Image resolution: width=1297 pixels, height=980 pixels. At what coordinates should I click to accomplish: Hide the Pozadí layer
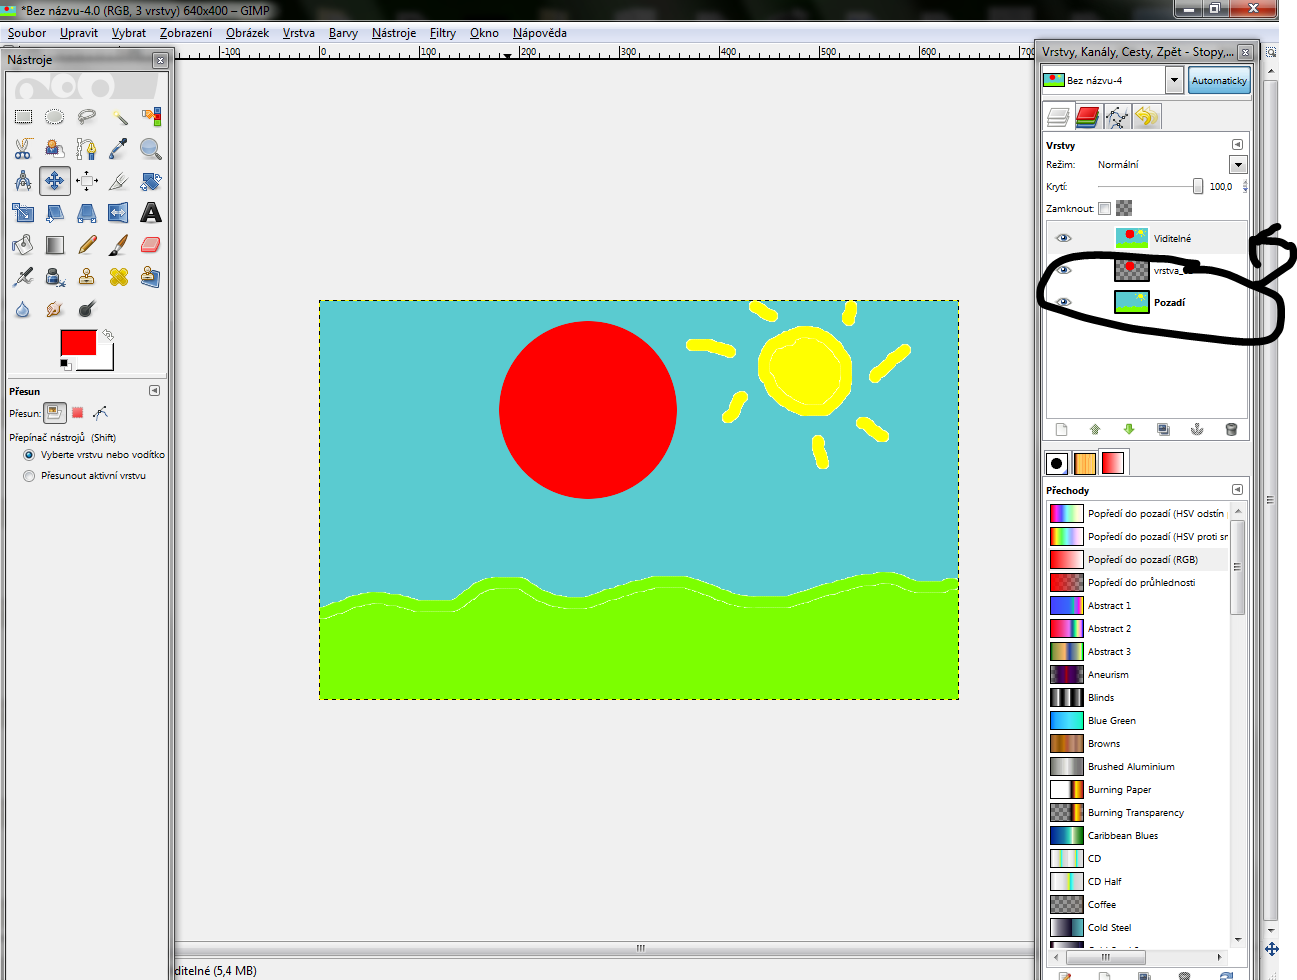coord(1064,302)
